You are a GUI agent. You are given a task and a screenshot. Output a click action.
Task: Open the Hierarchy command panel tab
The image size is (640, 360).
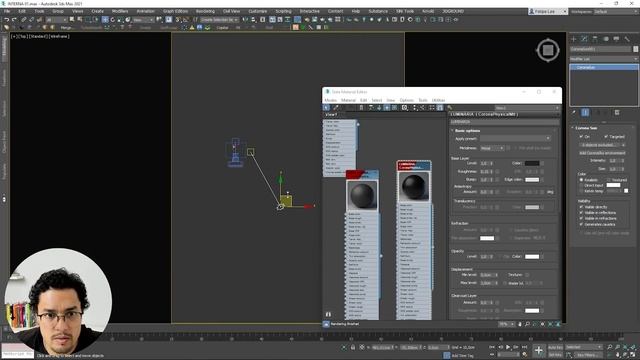(595, 39)
